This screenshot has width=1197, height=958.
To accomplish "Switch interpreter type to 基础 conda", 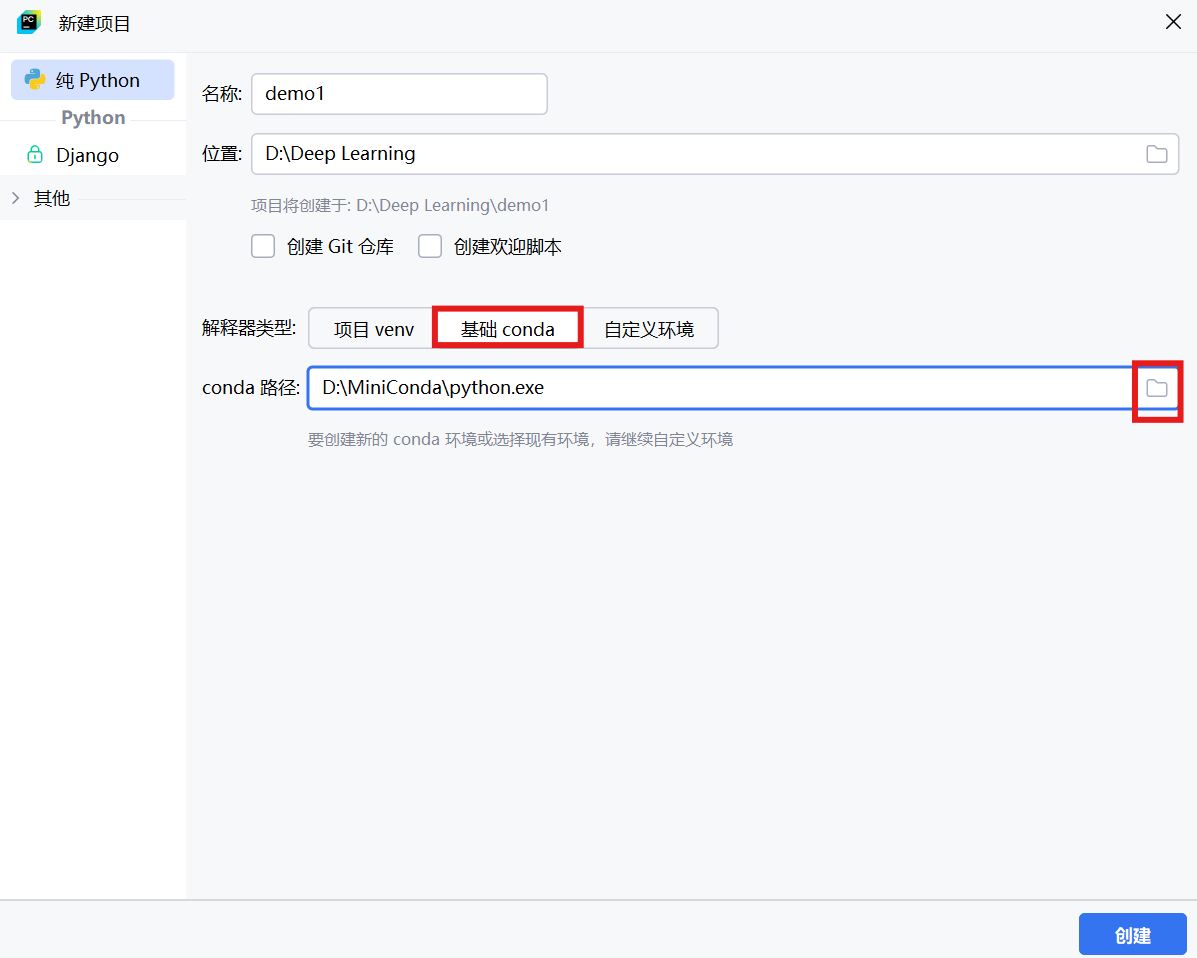I will tap(508, 329).
